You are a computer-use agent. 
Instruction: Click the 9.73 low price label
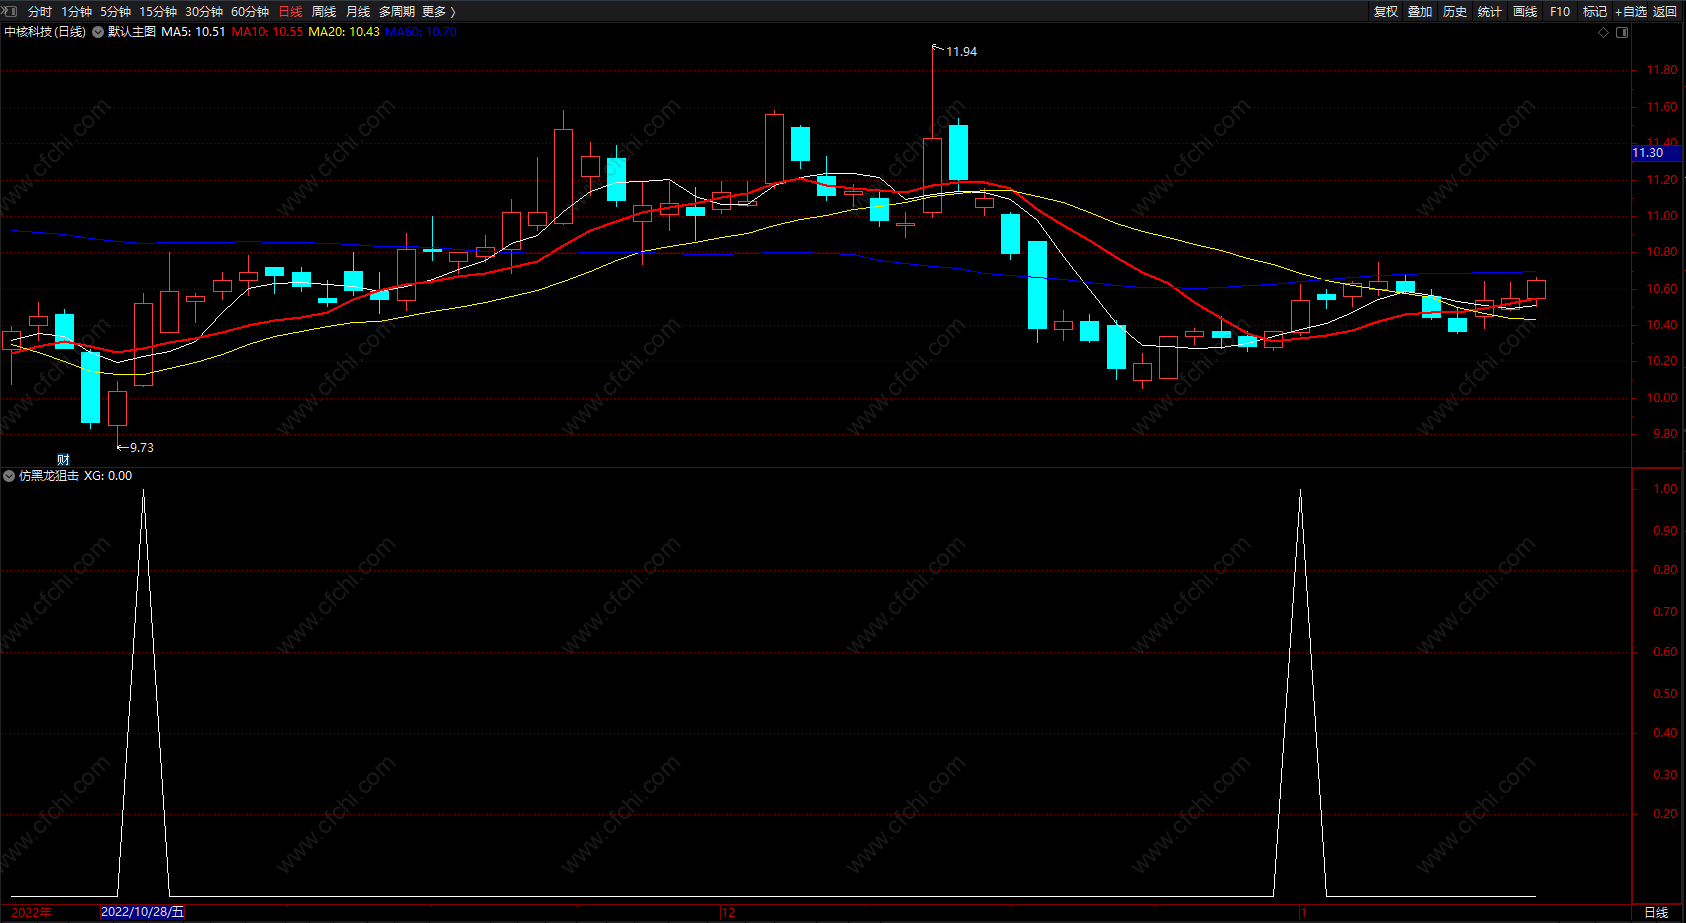141,448
